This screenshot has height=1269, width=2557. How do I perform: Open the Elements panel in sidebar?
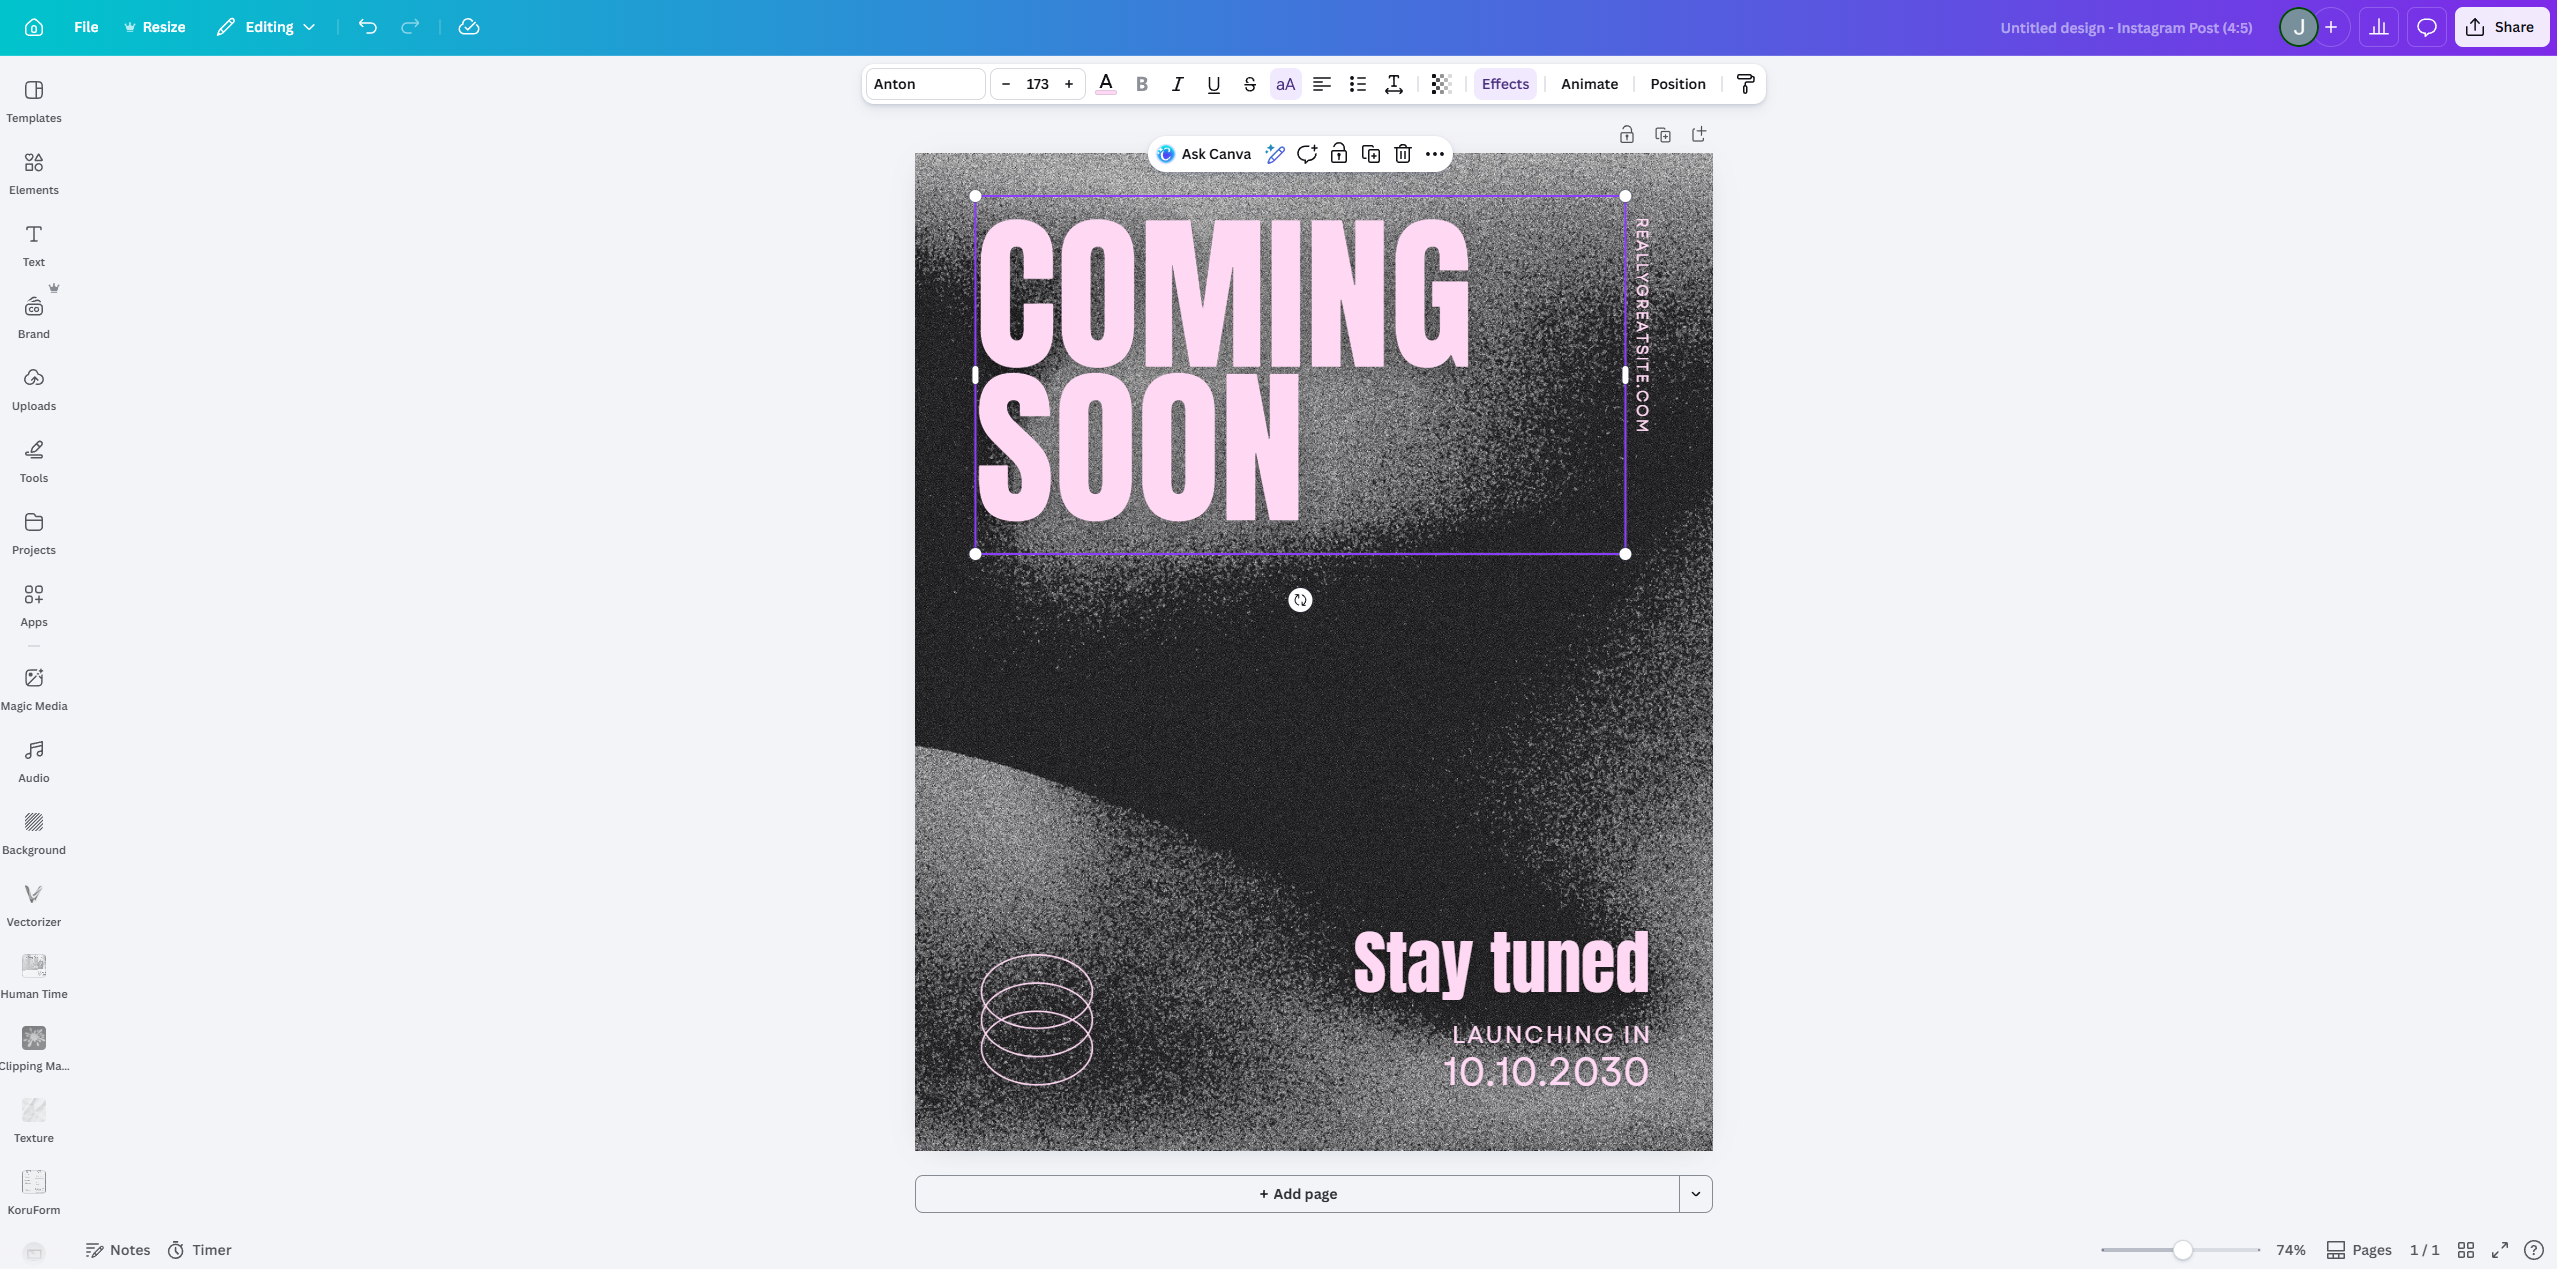[34, 173]
